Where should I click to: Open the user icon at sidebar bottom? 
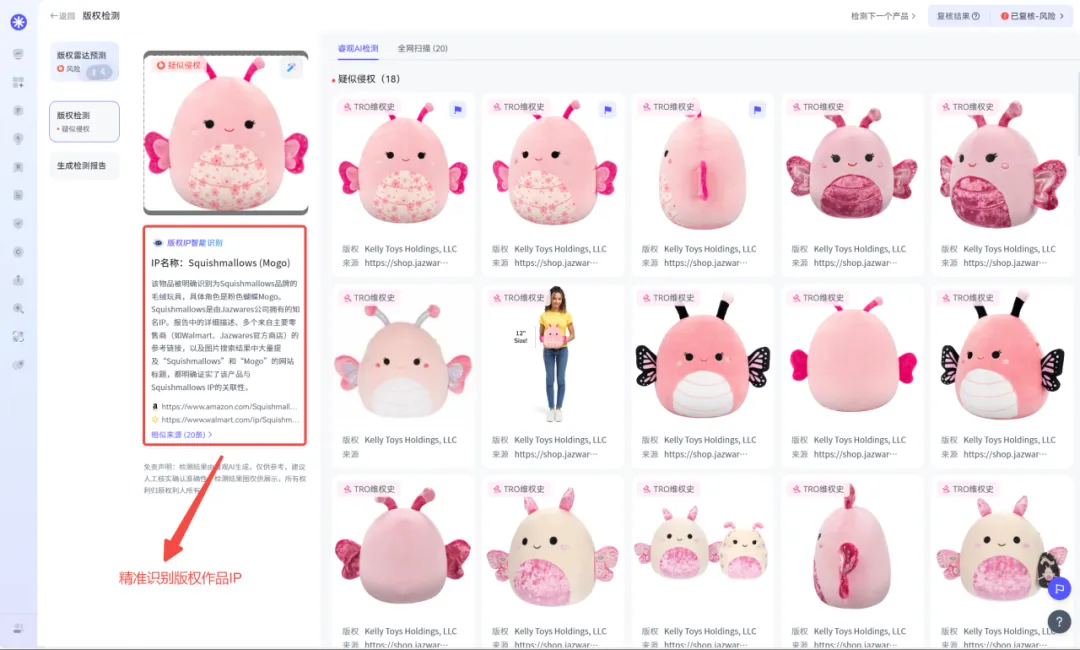coord(19,629)
